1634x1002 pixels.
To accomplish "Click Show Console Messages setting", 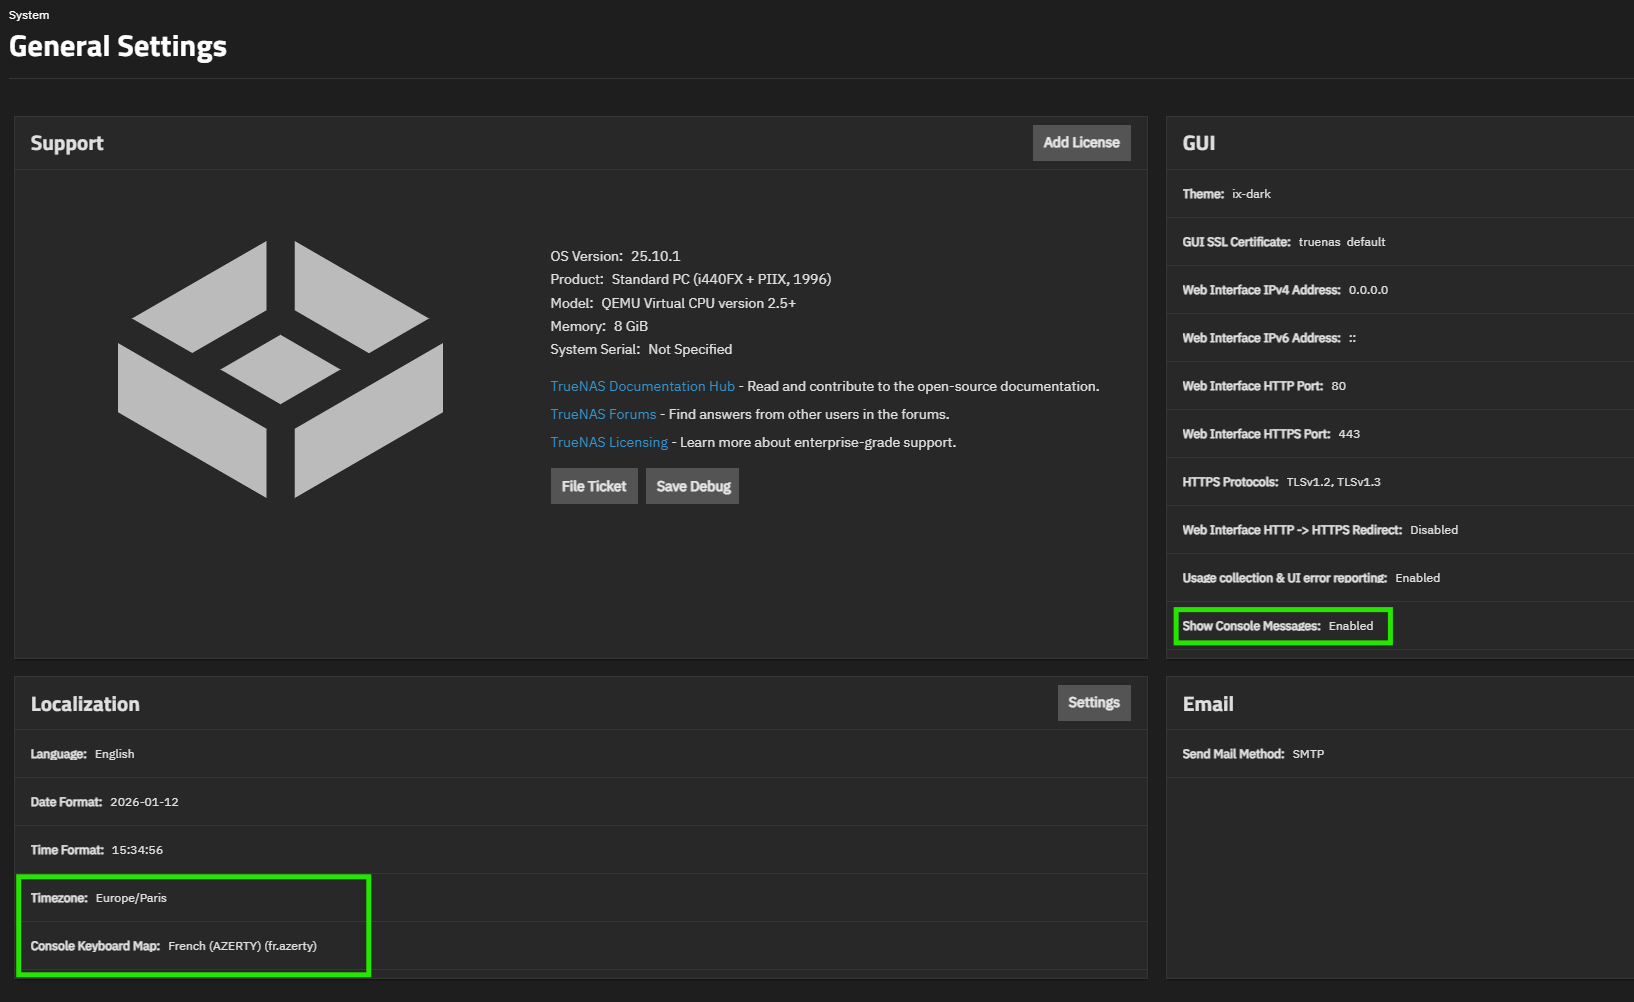I will [x=1277, y=626].
